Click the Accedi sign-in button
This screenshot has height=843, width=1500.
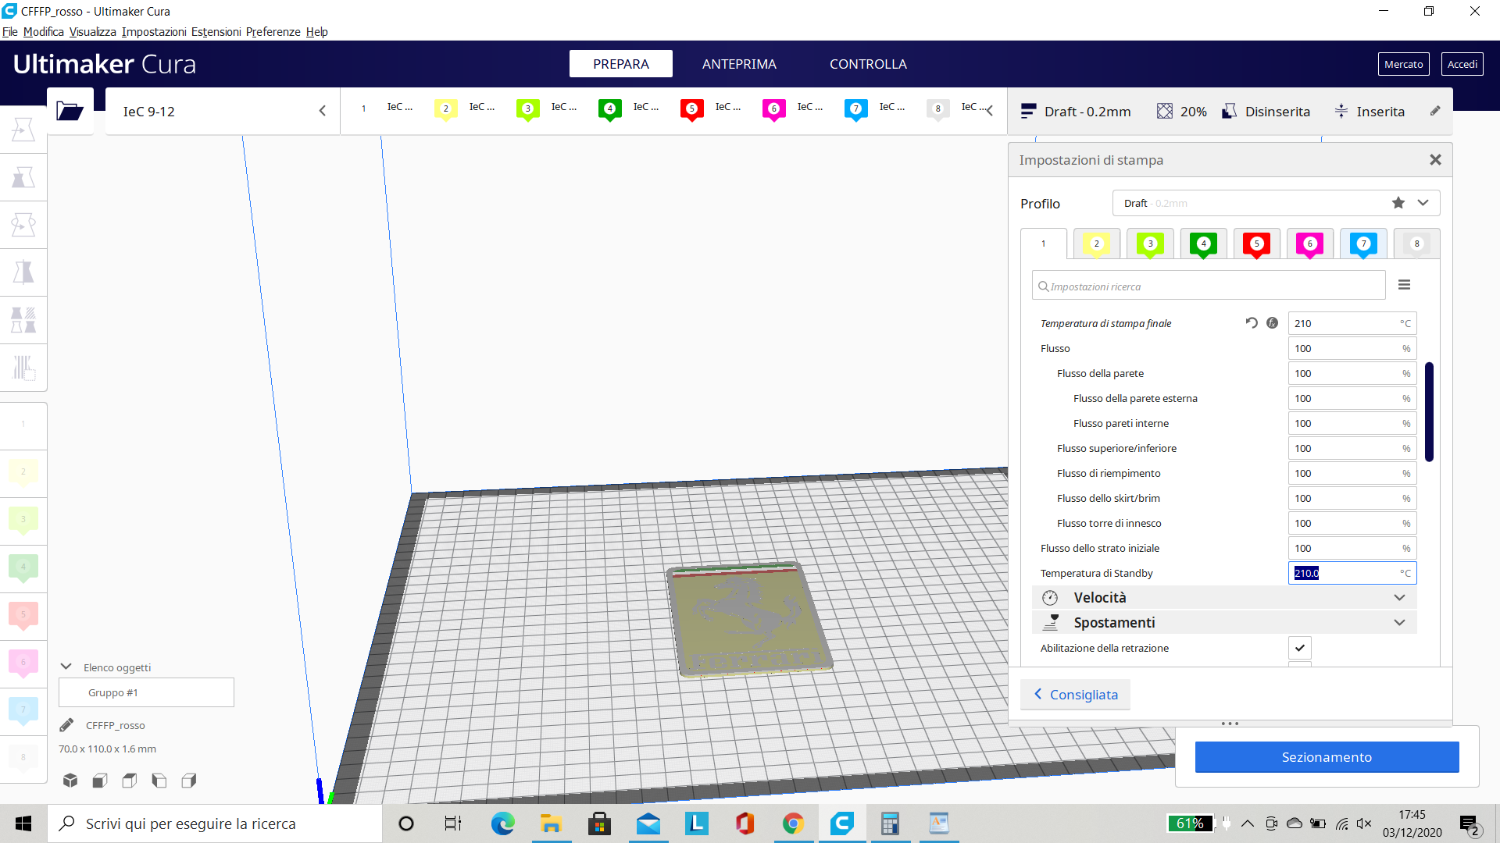click(1462, 64)
